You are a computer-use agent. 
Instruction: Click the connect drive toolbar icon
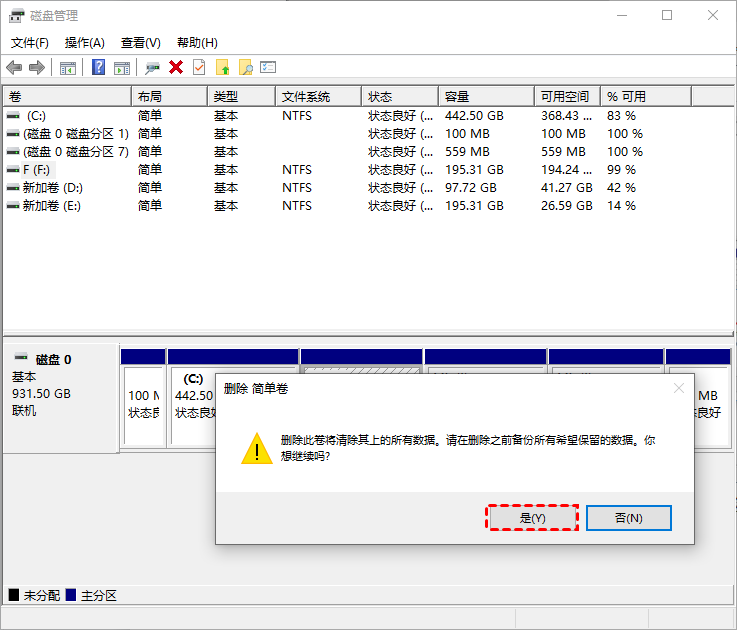point(152,68)
